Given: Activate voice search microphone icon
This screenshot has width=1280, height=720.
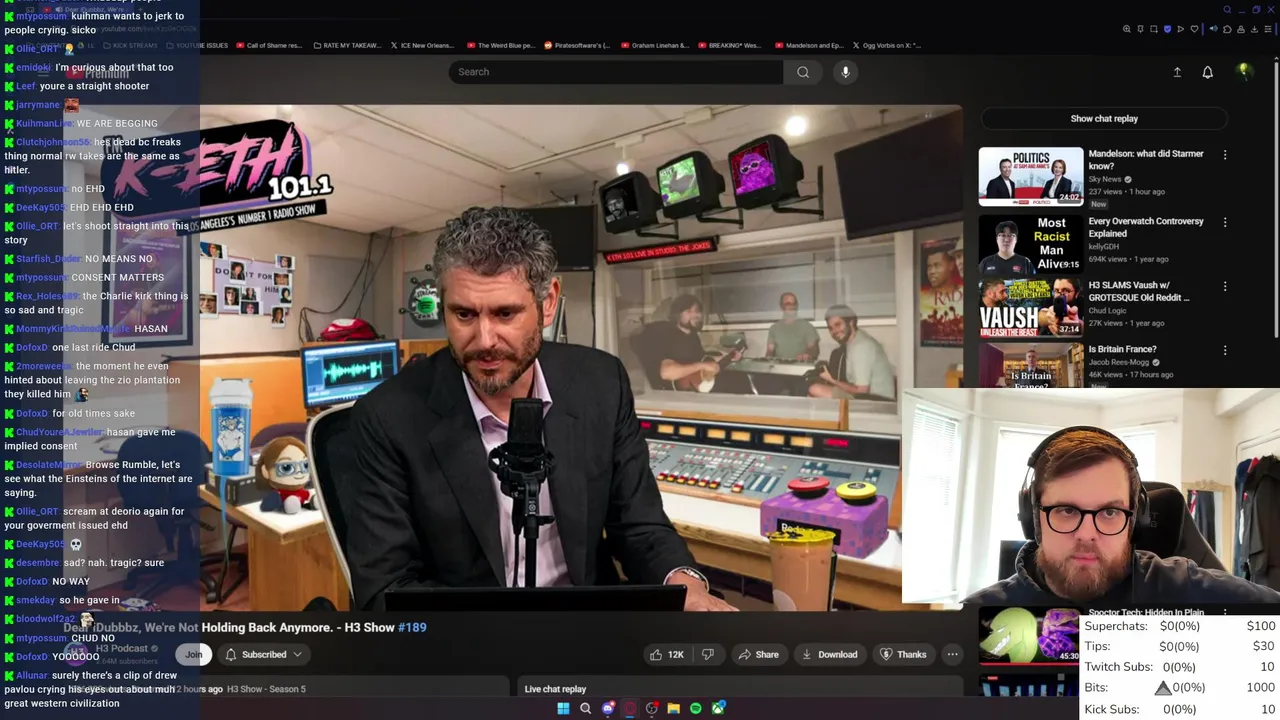Looking at the screenshot, I should click(x=845, y=72).
